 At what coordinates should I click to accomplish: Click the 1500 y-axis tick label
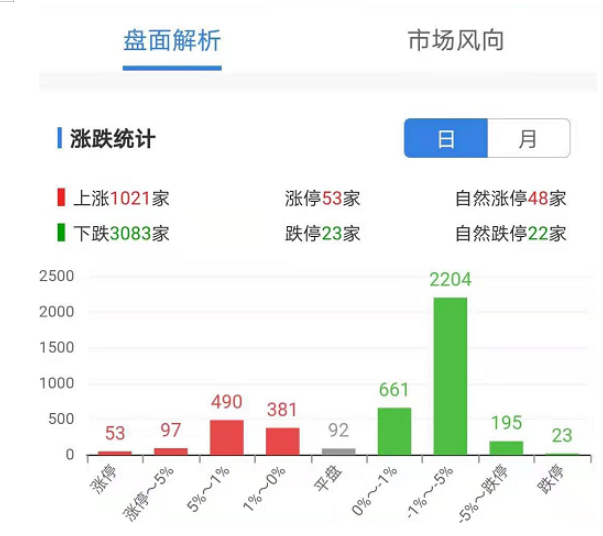(x=57, y=348)
